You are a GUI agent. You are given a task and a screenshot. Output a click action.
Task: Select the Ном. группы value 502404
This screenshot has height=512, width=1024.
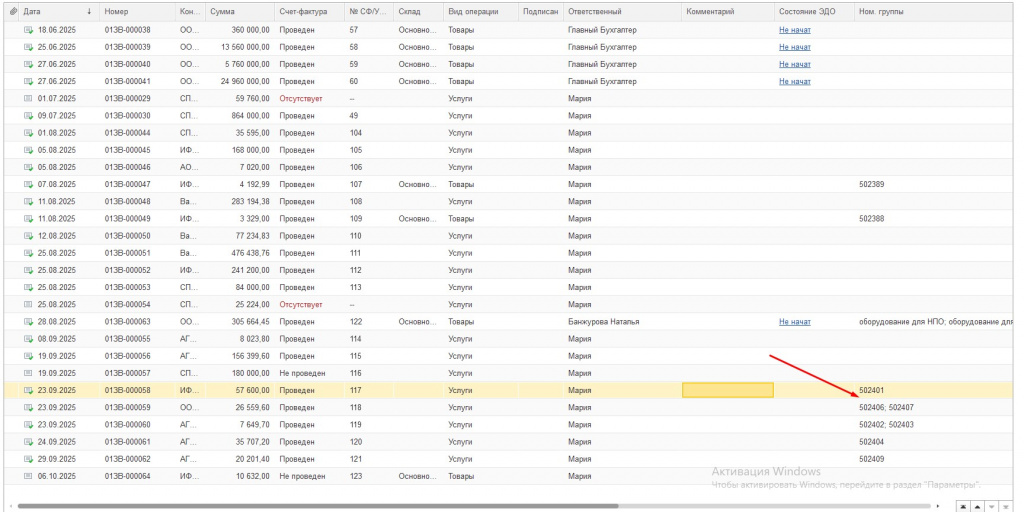coord(872,441)
